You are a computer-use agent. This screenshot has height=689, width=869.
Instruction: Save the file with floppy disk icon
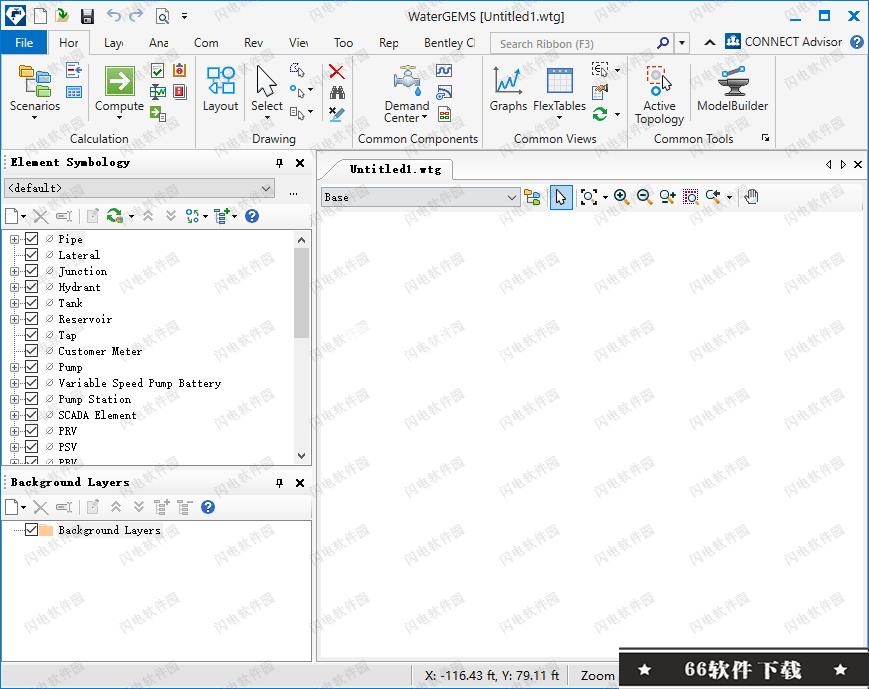click(x=87, y=16)
